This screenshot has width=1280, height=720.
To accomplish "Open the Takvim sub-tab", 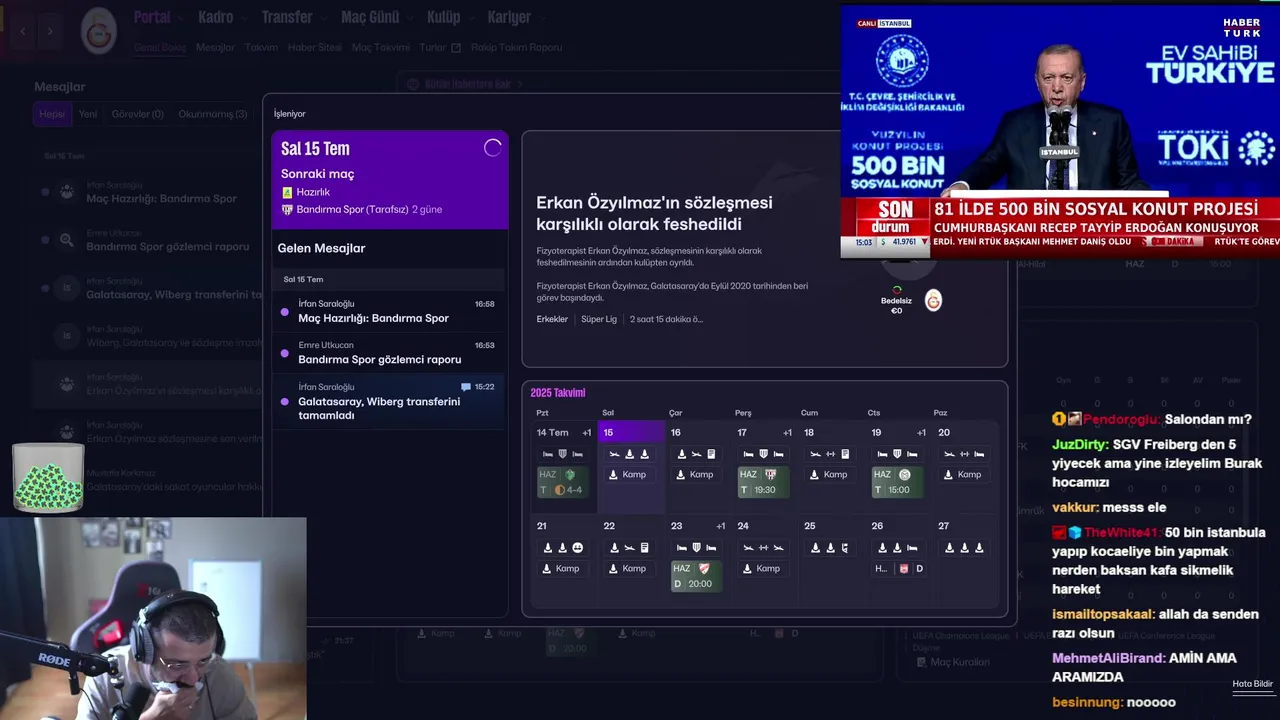I will click(x=261, y=48).
